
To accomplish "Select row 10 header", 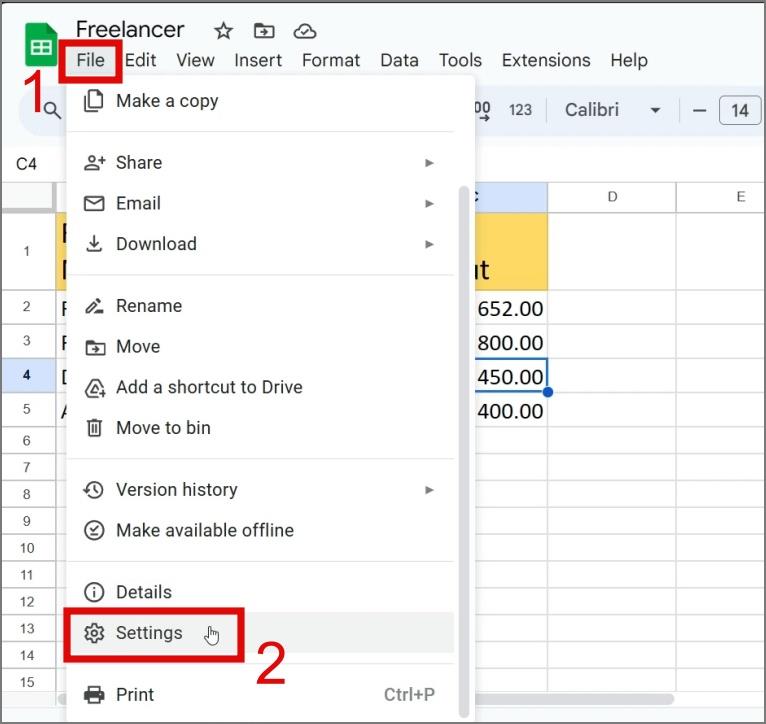I will [x=27, y=548].
